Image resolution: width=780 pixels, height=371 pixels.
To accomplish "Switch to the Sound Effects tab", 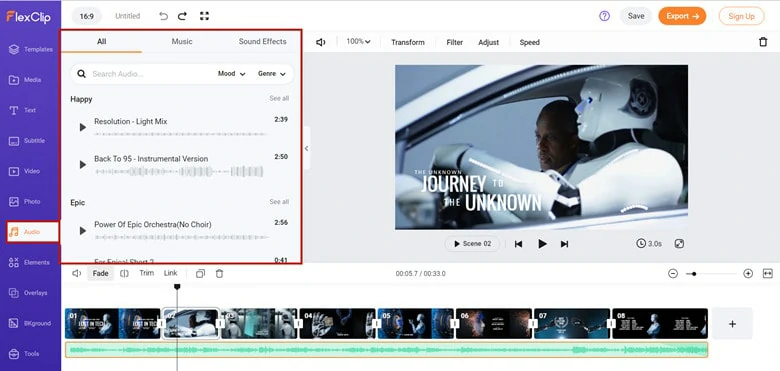I will click(262, 42).
